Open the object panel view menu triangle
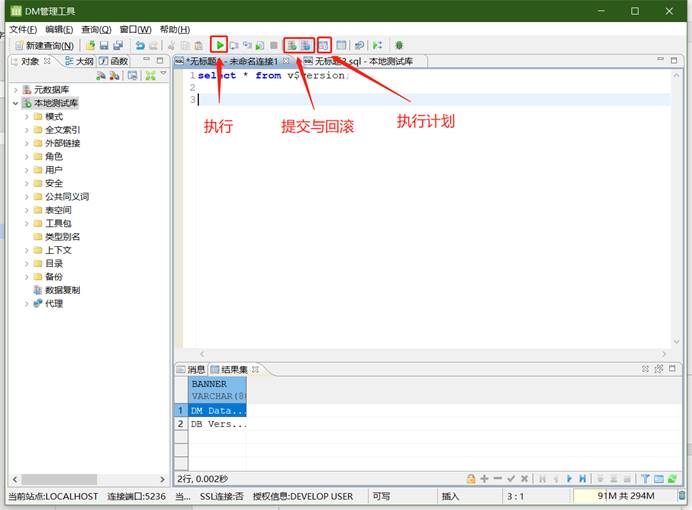Image resolution: width=692 pixels, height=510 pixels. [164, 73]
